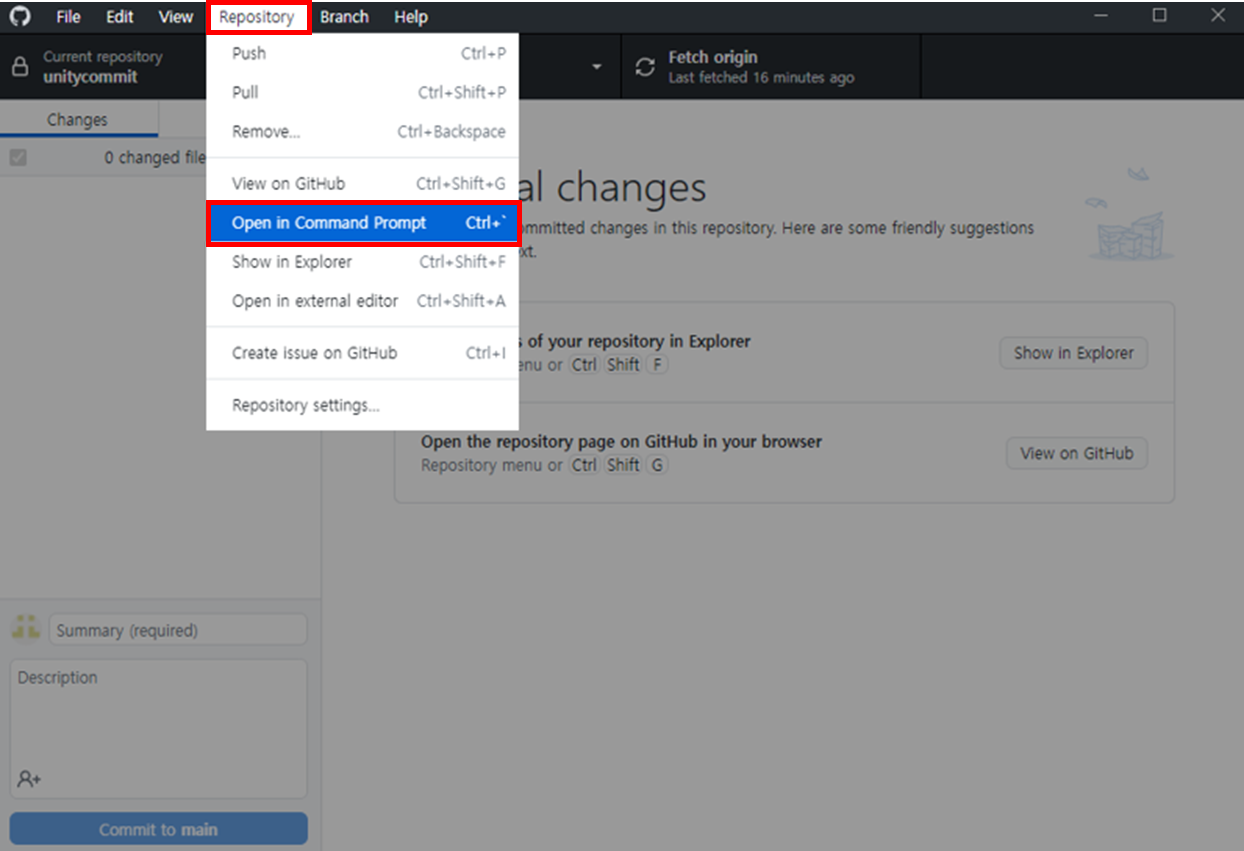Click the Commit to main button
Viewport: 1244px width, 851px height.
point(158,828)
